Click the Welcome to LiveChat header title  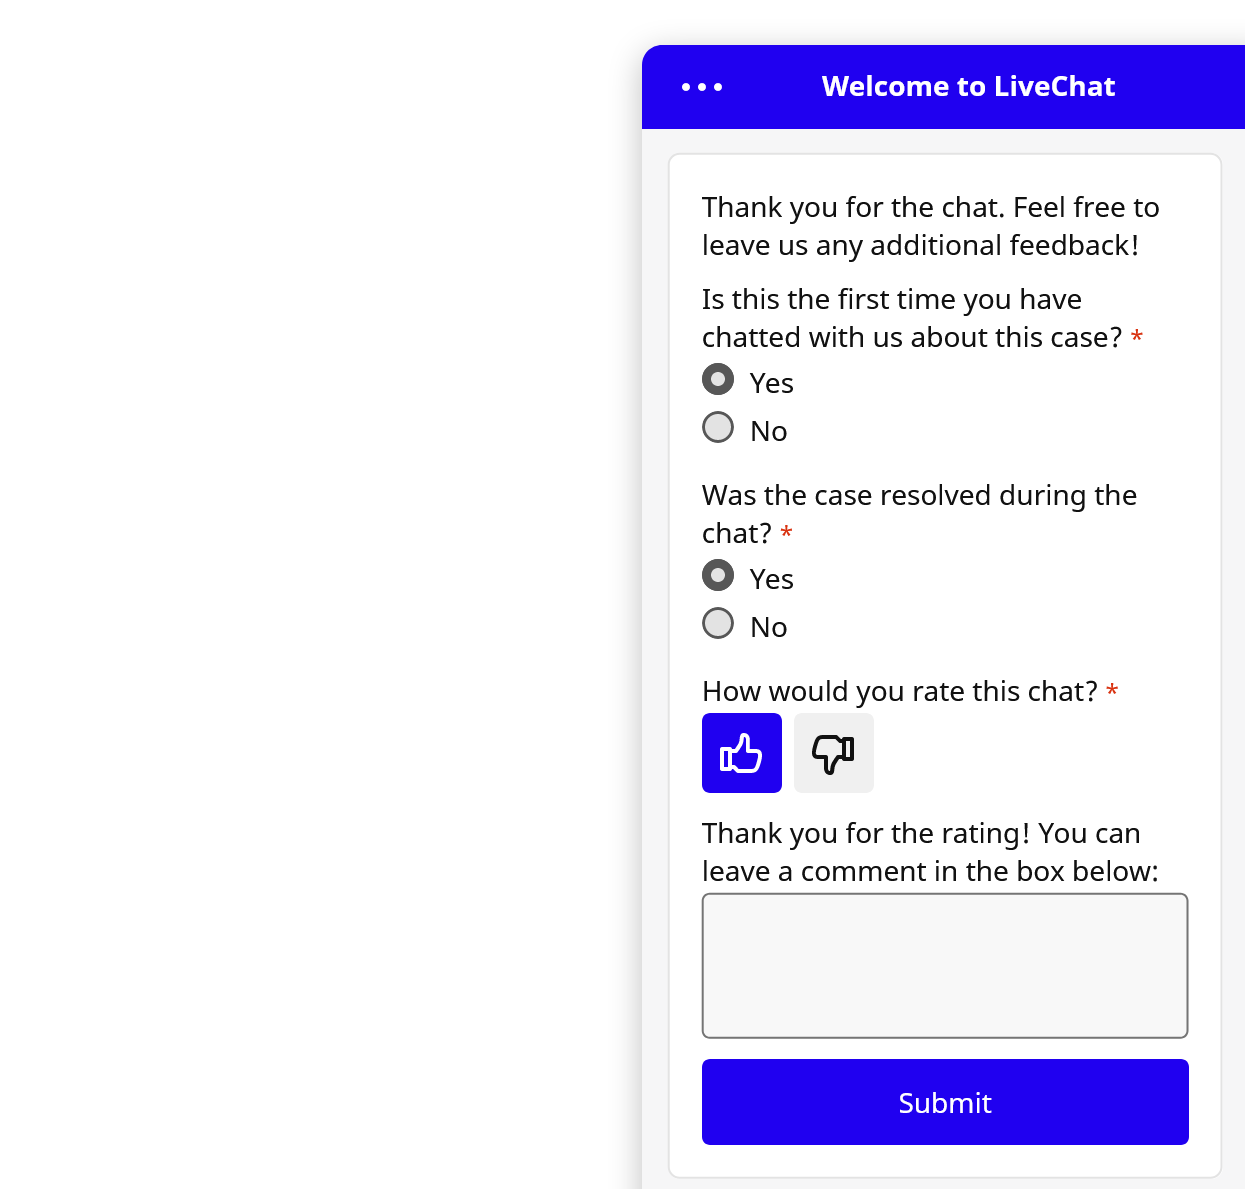coord(968,87)
